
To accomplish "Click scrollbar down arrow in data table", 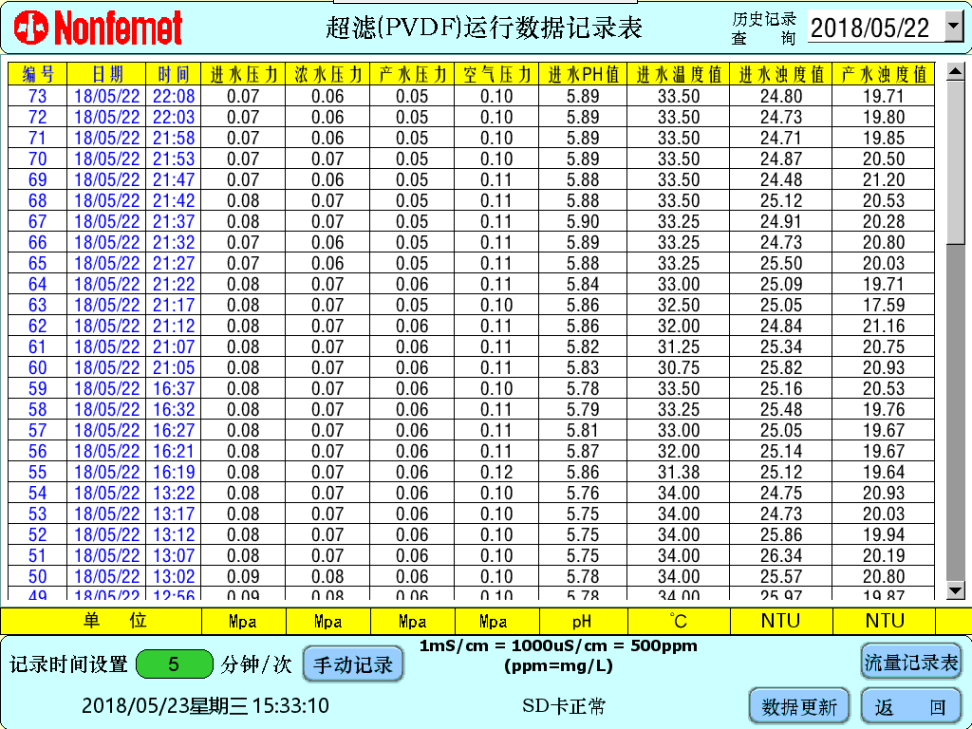I will click(x=955, y=591).
